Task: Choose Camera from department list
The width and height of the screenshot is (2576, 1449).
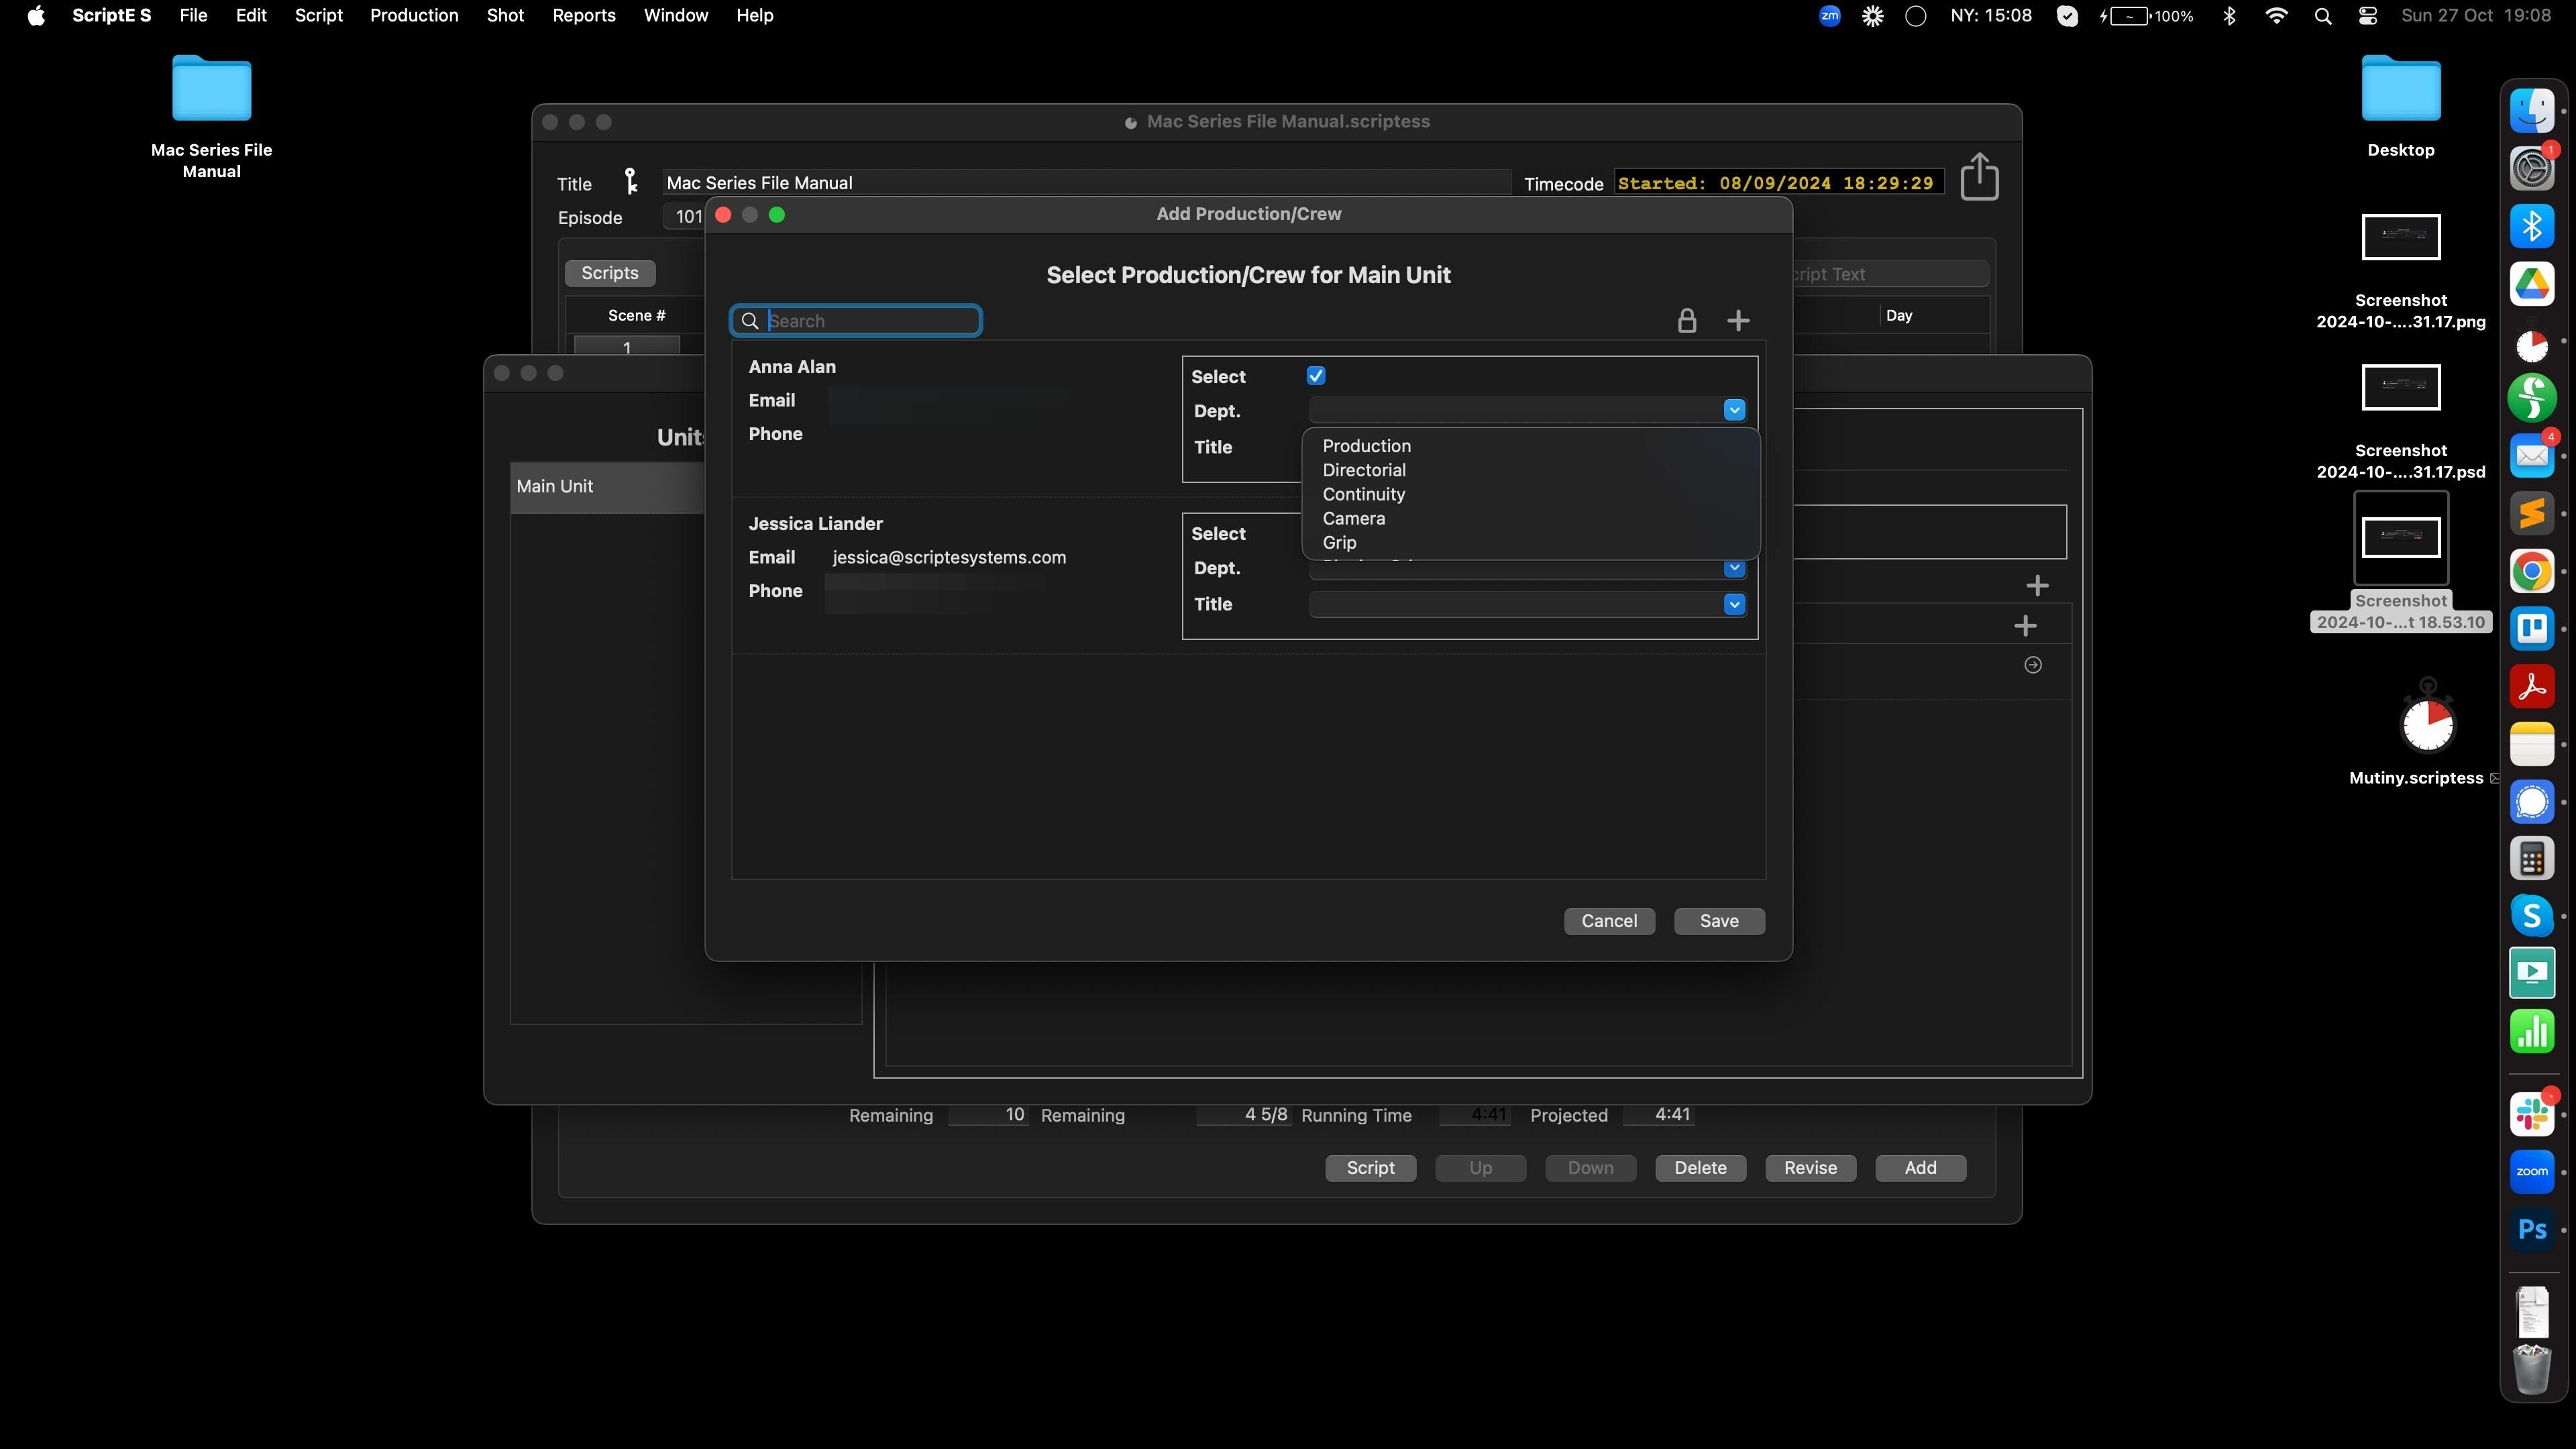Action: pyautogui.click(x=1353, y=518)
